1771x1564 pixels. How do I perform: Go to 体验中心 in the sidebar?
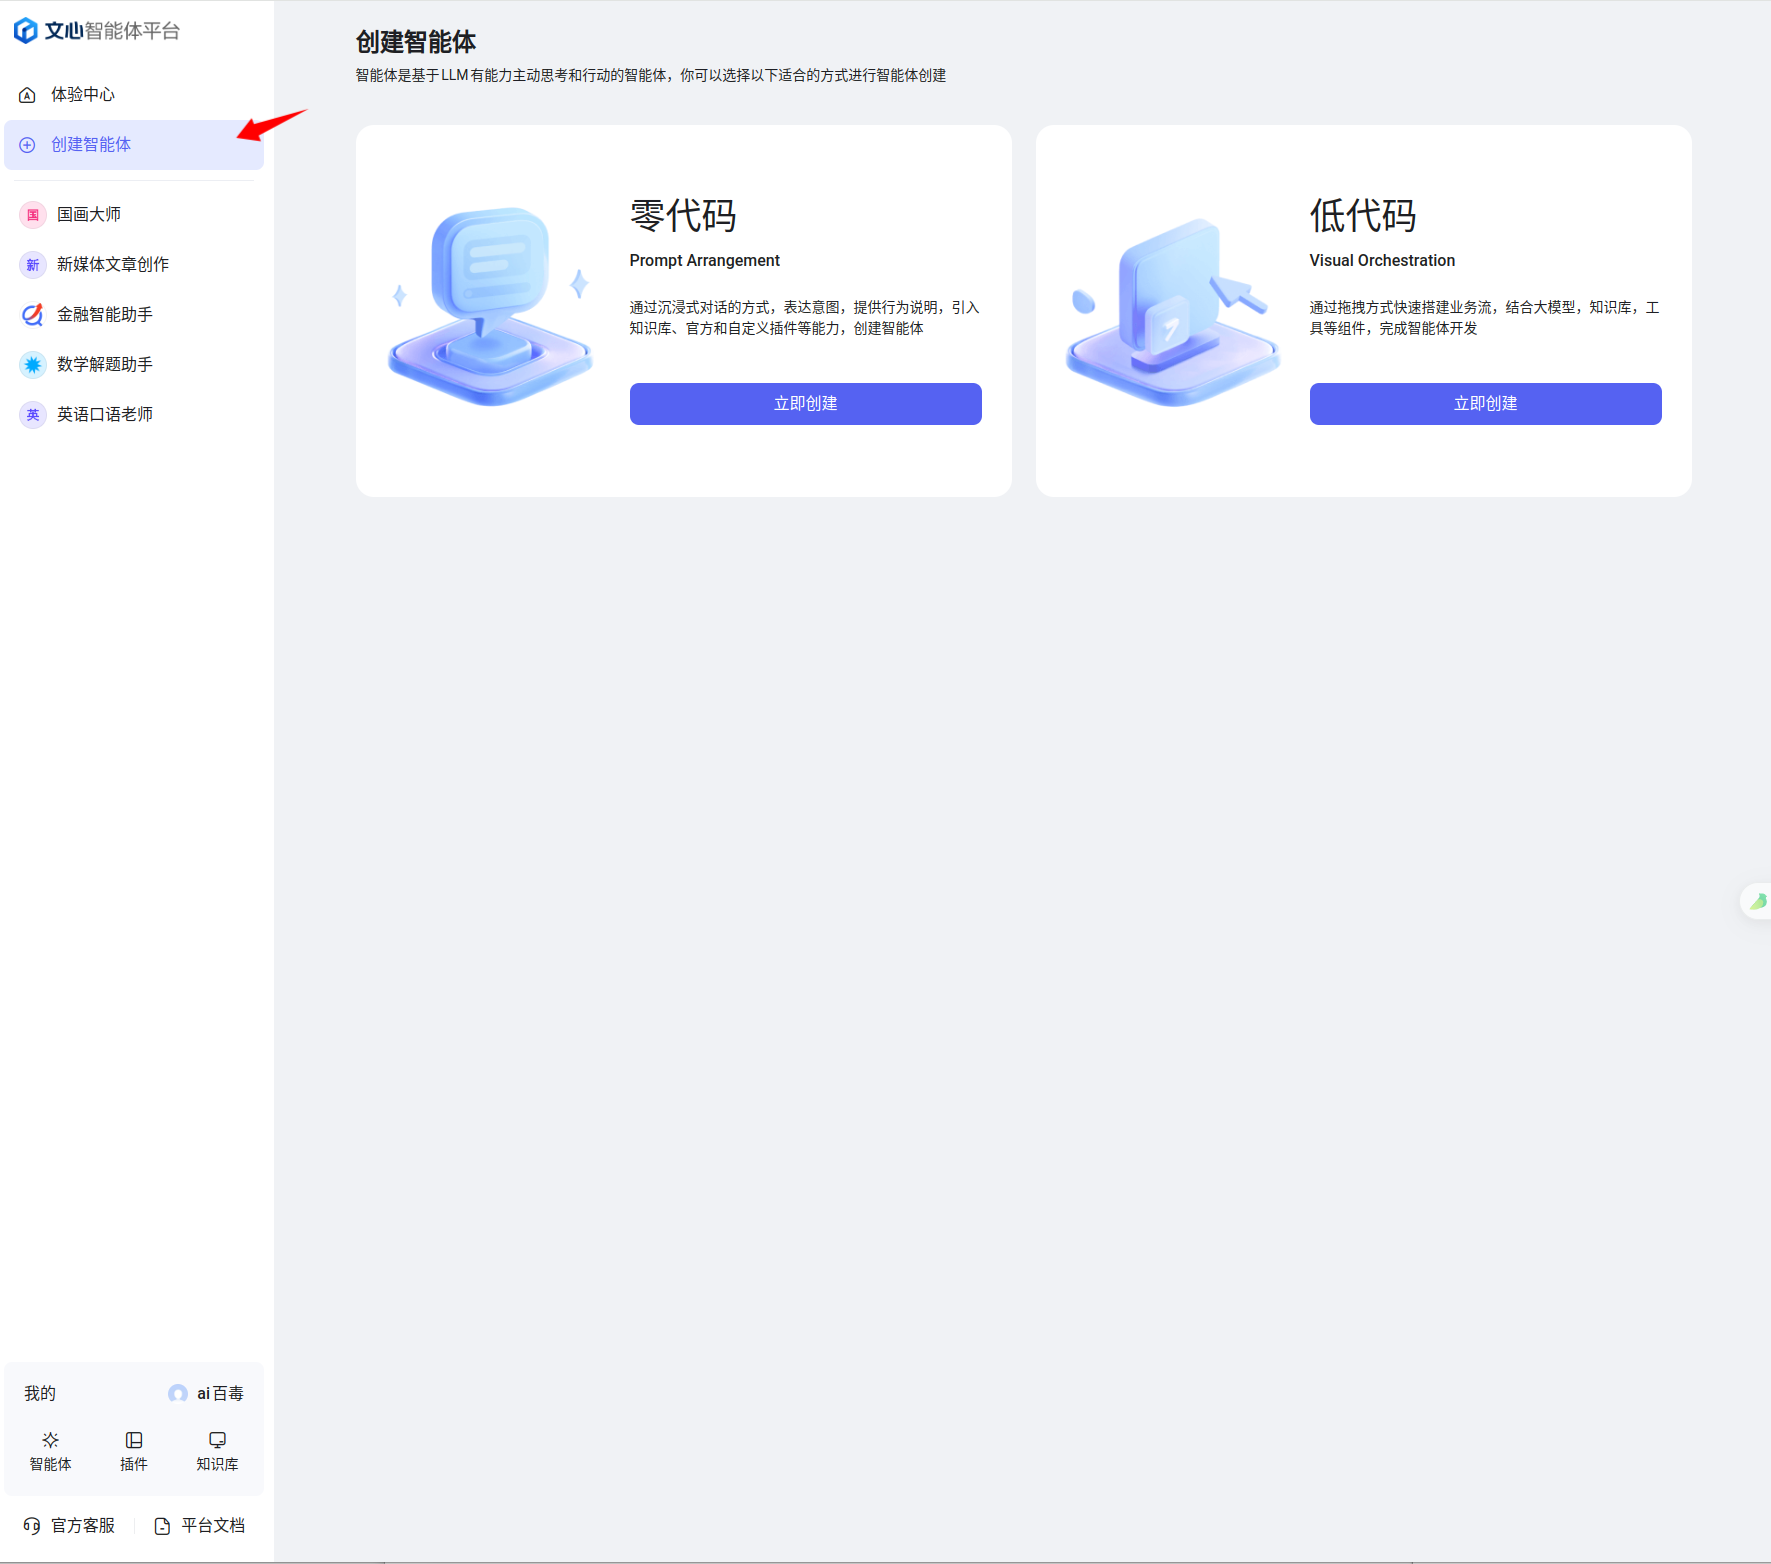pos(134,95)
